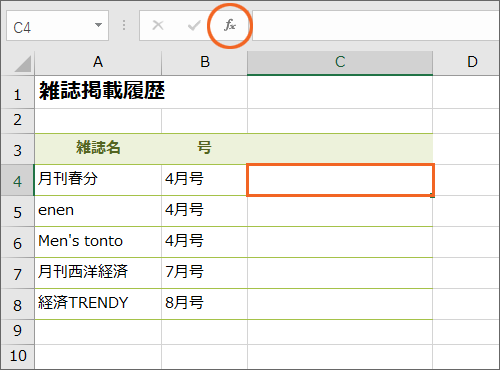Select the 4月号 cell in 月刊春分 row
The image size is (500, 370).
click(205, 180)
